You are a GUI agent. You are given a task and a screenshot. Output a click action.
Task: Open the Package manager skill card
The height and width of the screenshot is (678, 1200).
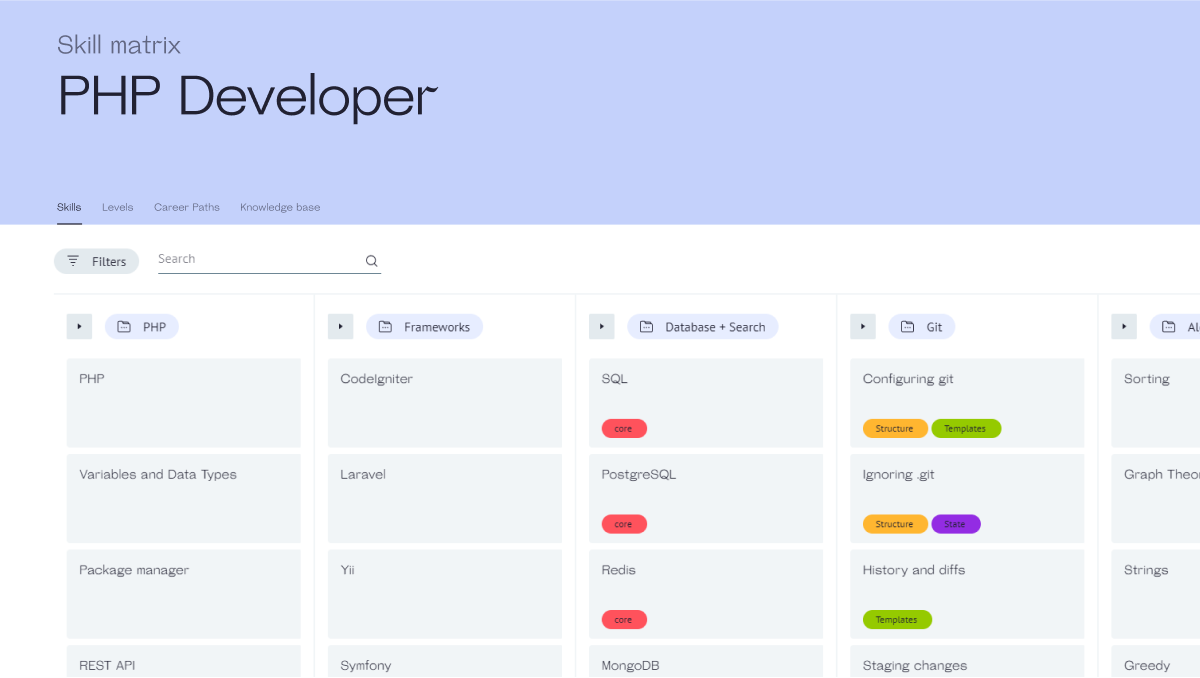pyautogui.click(x=184, y=594)
